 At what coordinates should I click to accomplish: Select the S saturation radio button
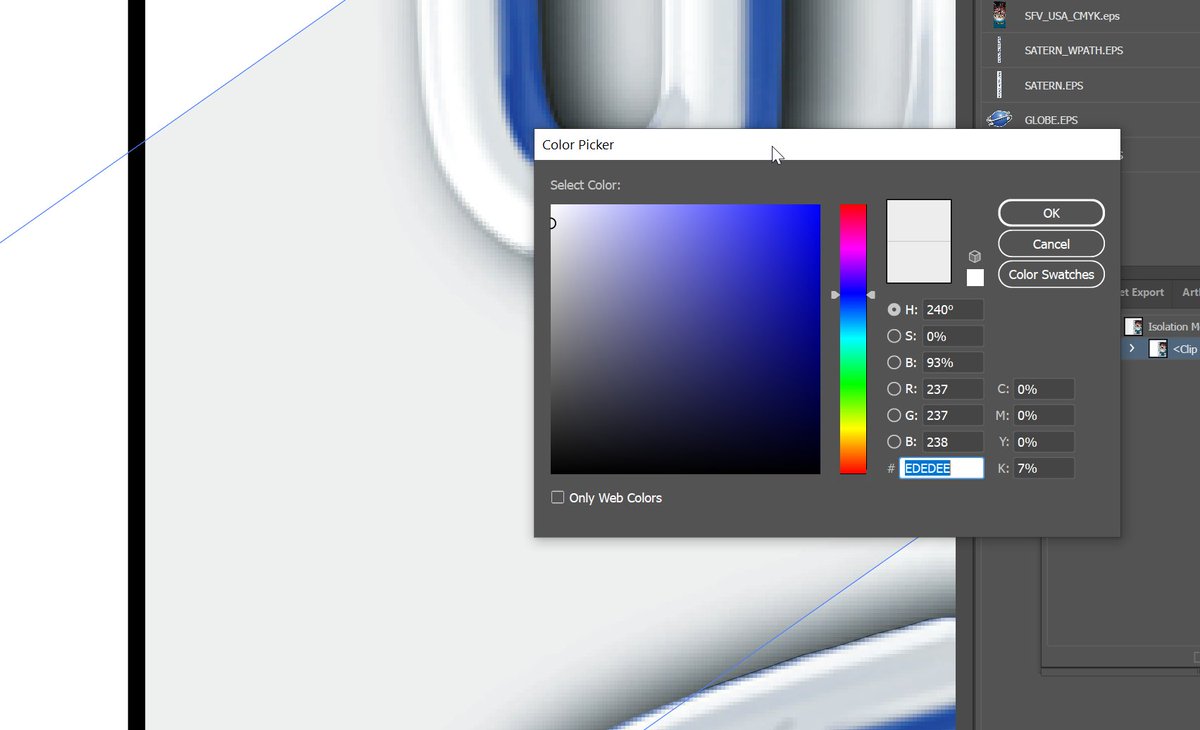click(894, 336)
